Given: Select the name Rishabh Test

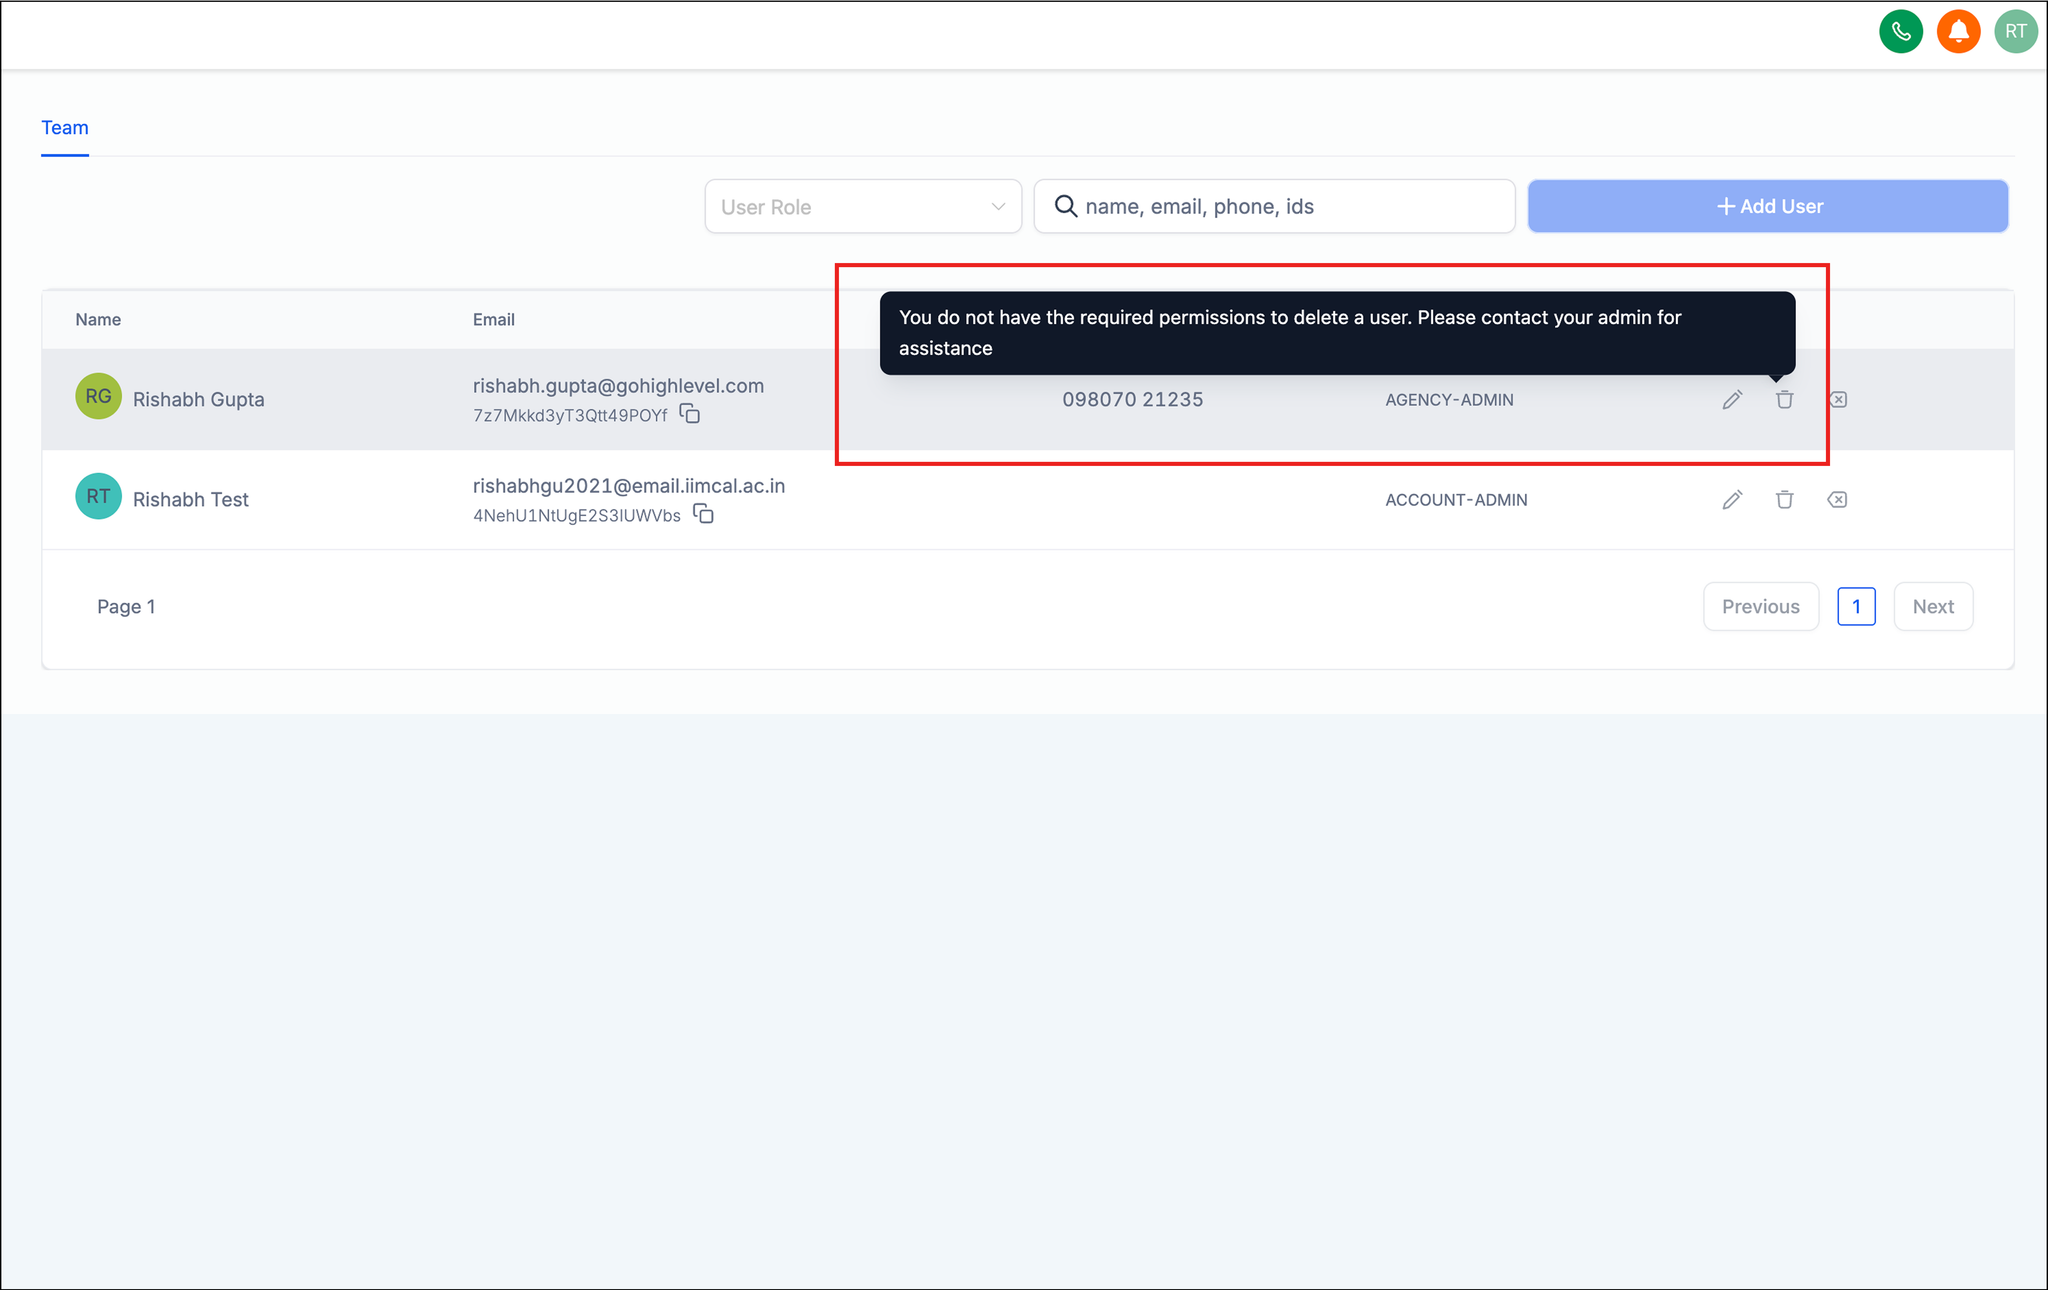Looking at the screenshot, I should click(191, 500).
